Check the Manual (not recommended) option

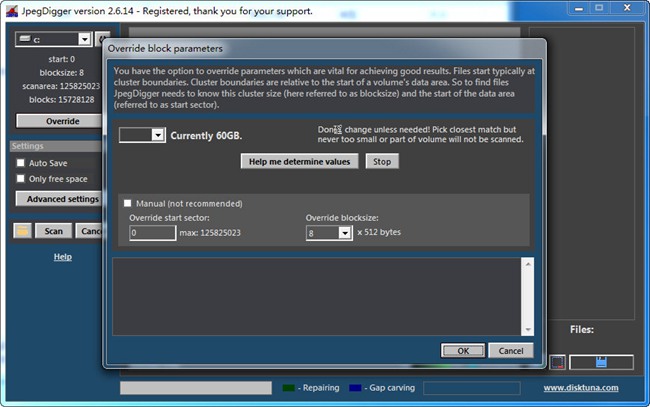pyautogui.click(x=127, y=203)
